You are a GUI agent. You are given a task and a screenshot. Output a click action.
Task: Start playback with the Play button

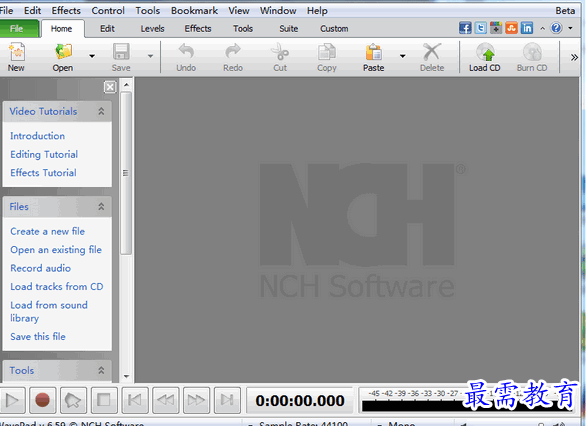(x=12, y=400)
